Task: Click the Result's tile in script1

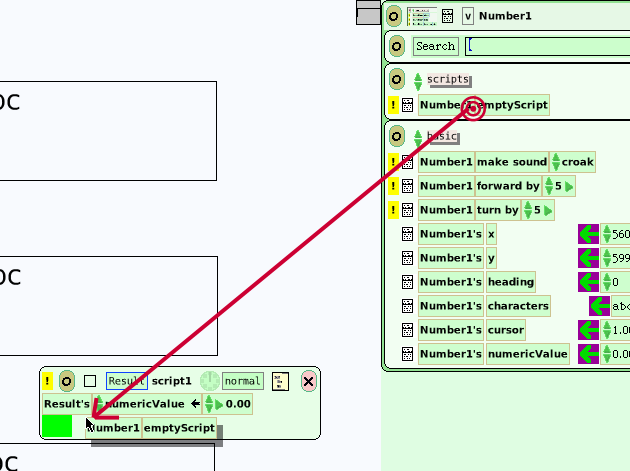Action: click(x=67, y=404)
